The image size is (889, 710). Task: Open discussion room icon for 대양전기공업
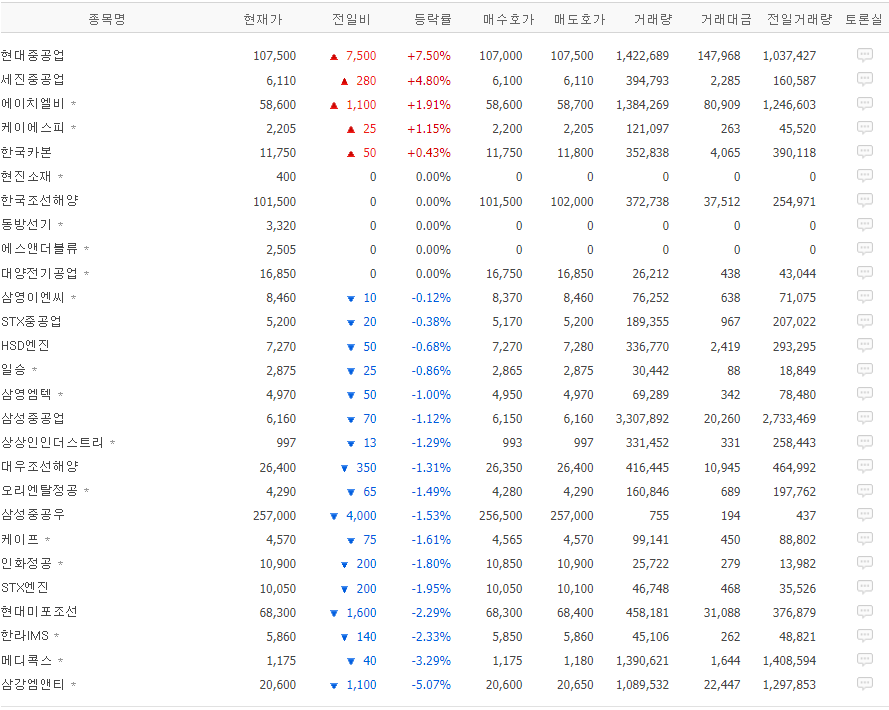click(865, 273)
